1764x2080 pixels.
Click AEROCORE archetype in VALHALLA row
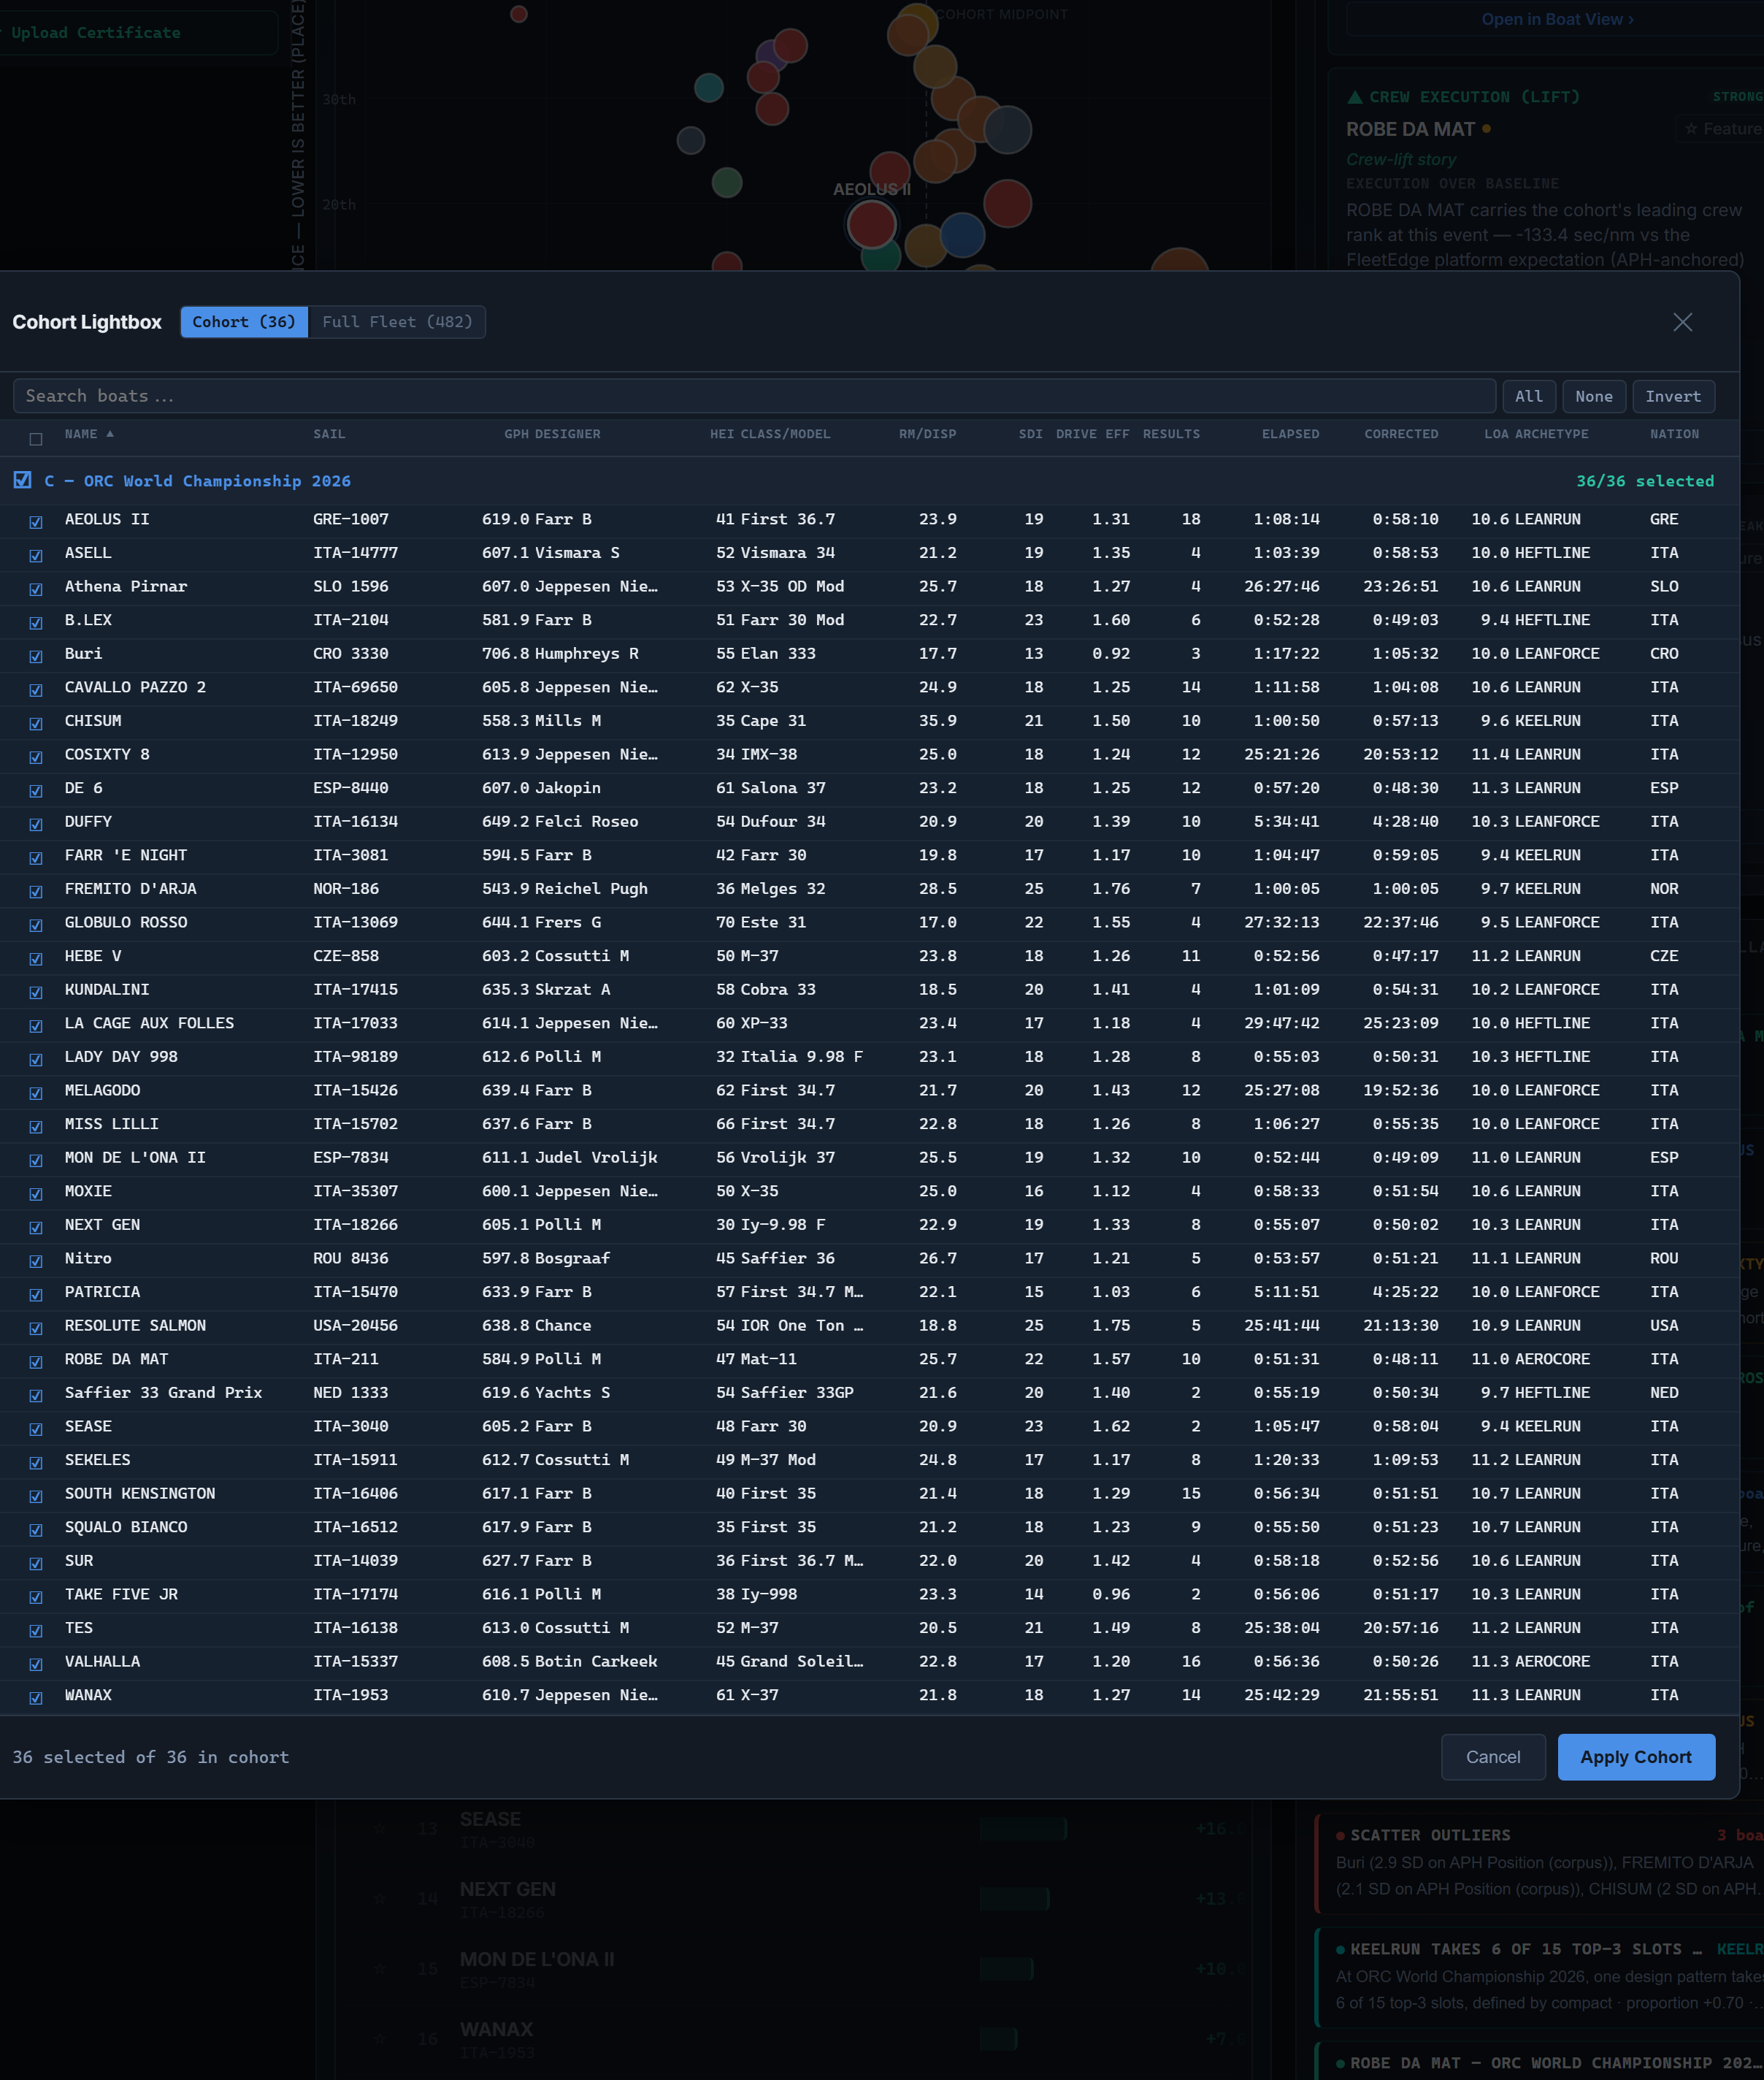[1552, 1662]
